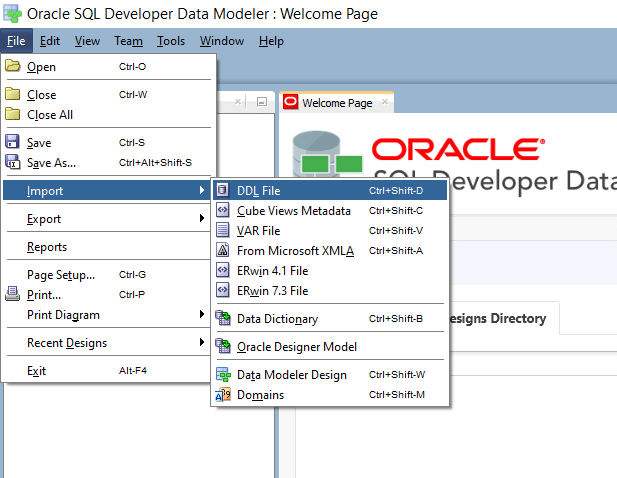Screen dimensions: 617x478
Task: Click the Data Modeler Design diagram icon
Action: click(223, 374)
